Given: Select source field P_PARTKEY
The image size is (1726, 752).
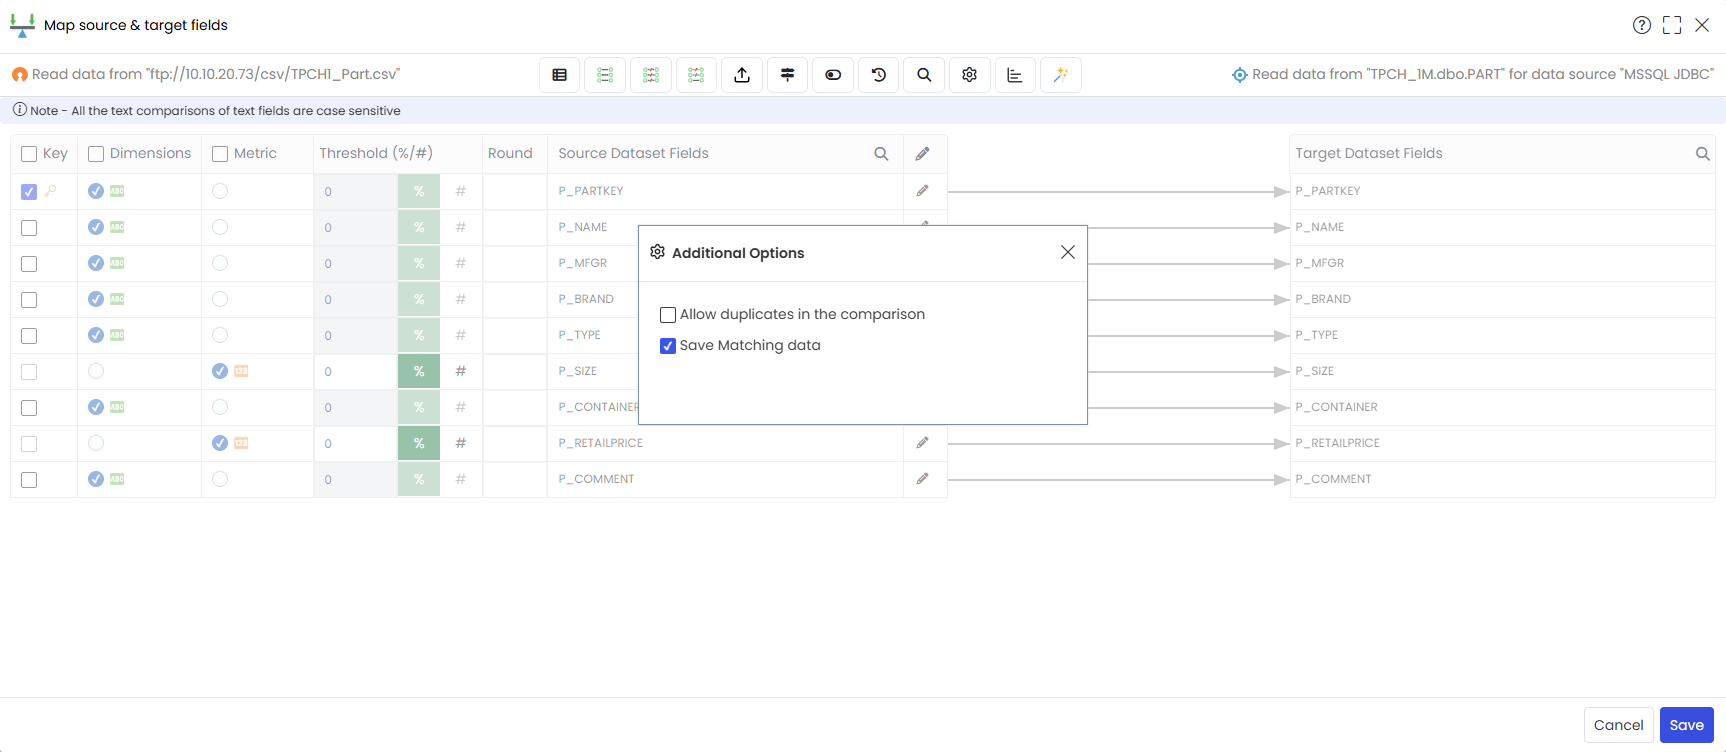Looking at the screenshot, I should pos(591,191).
